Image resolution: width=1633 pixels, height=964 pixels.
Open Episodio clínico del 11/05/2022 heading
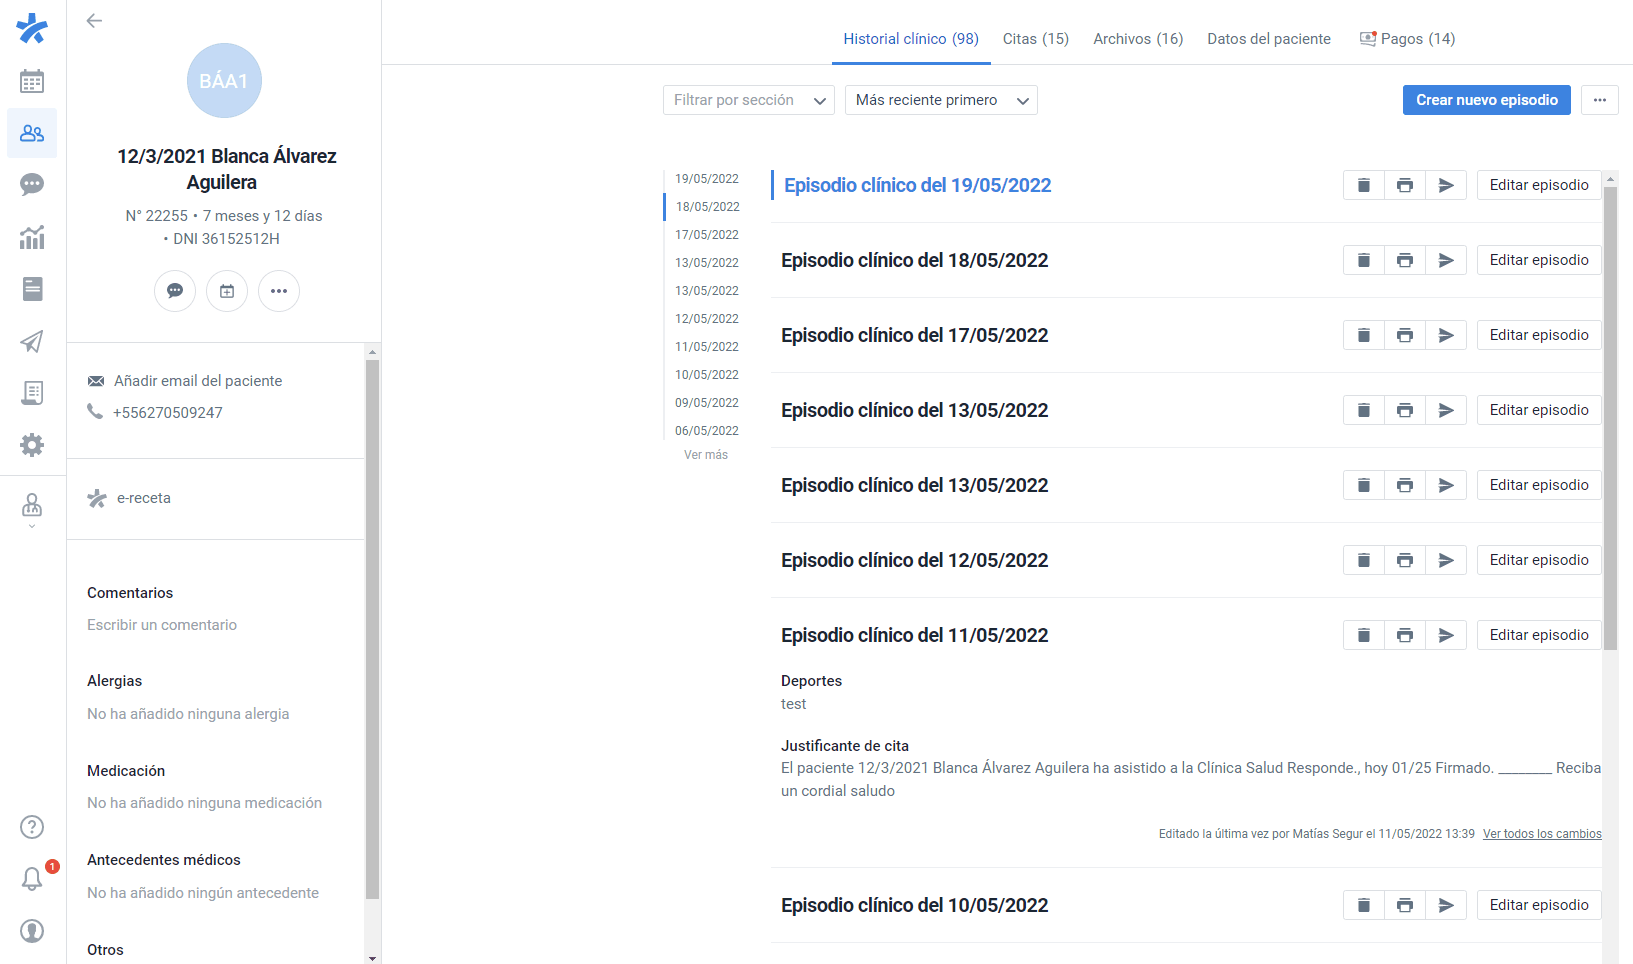(x=915, y=635)
